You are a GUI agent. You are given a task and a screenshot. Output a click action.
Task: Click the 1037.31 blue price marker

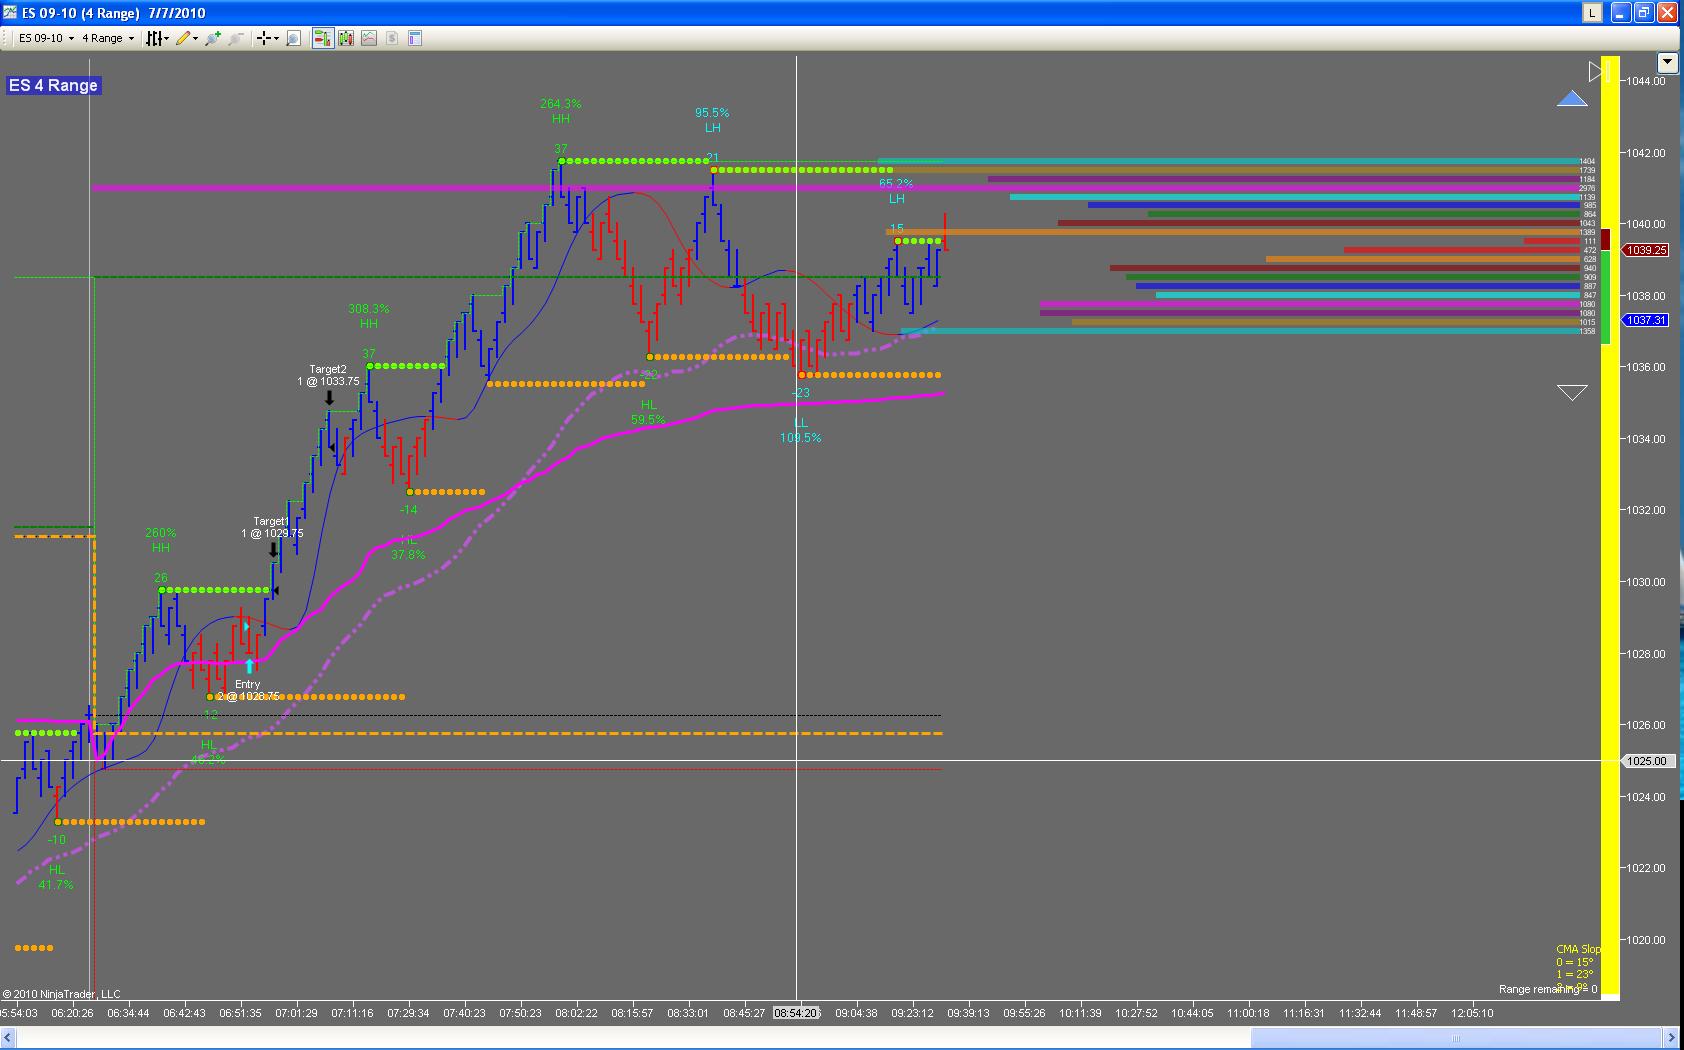point(1646,320)
